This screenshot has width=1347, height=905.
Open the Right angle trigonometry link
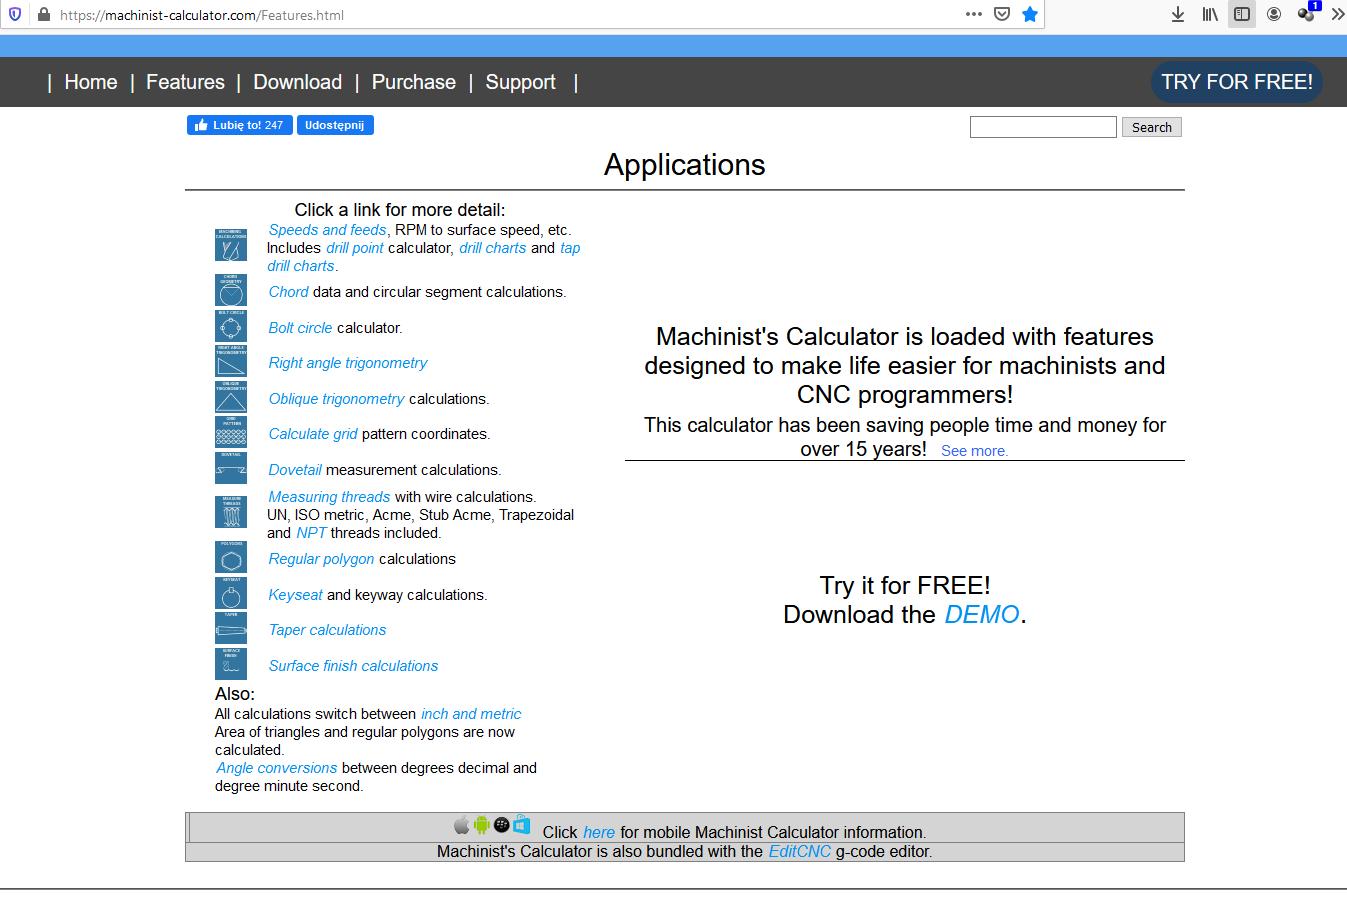348,363
